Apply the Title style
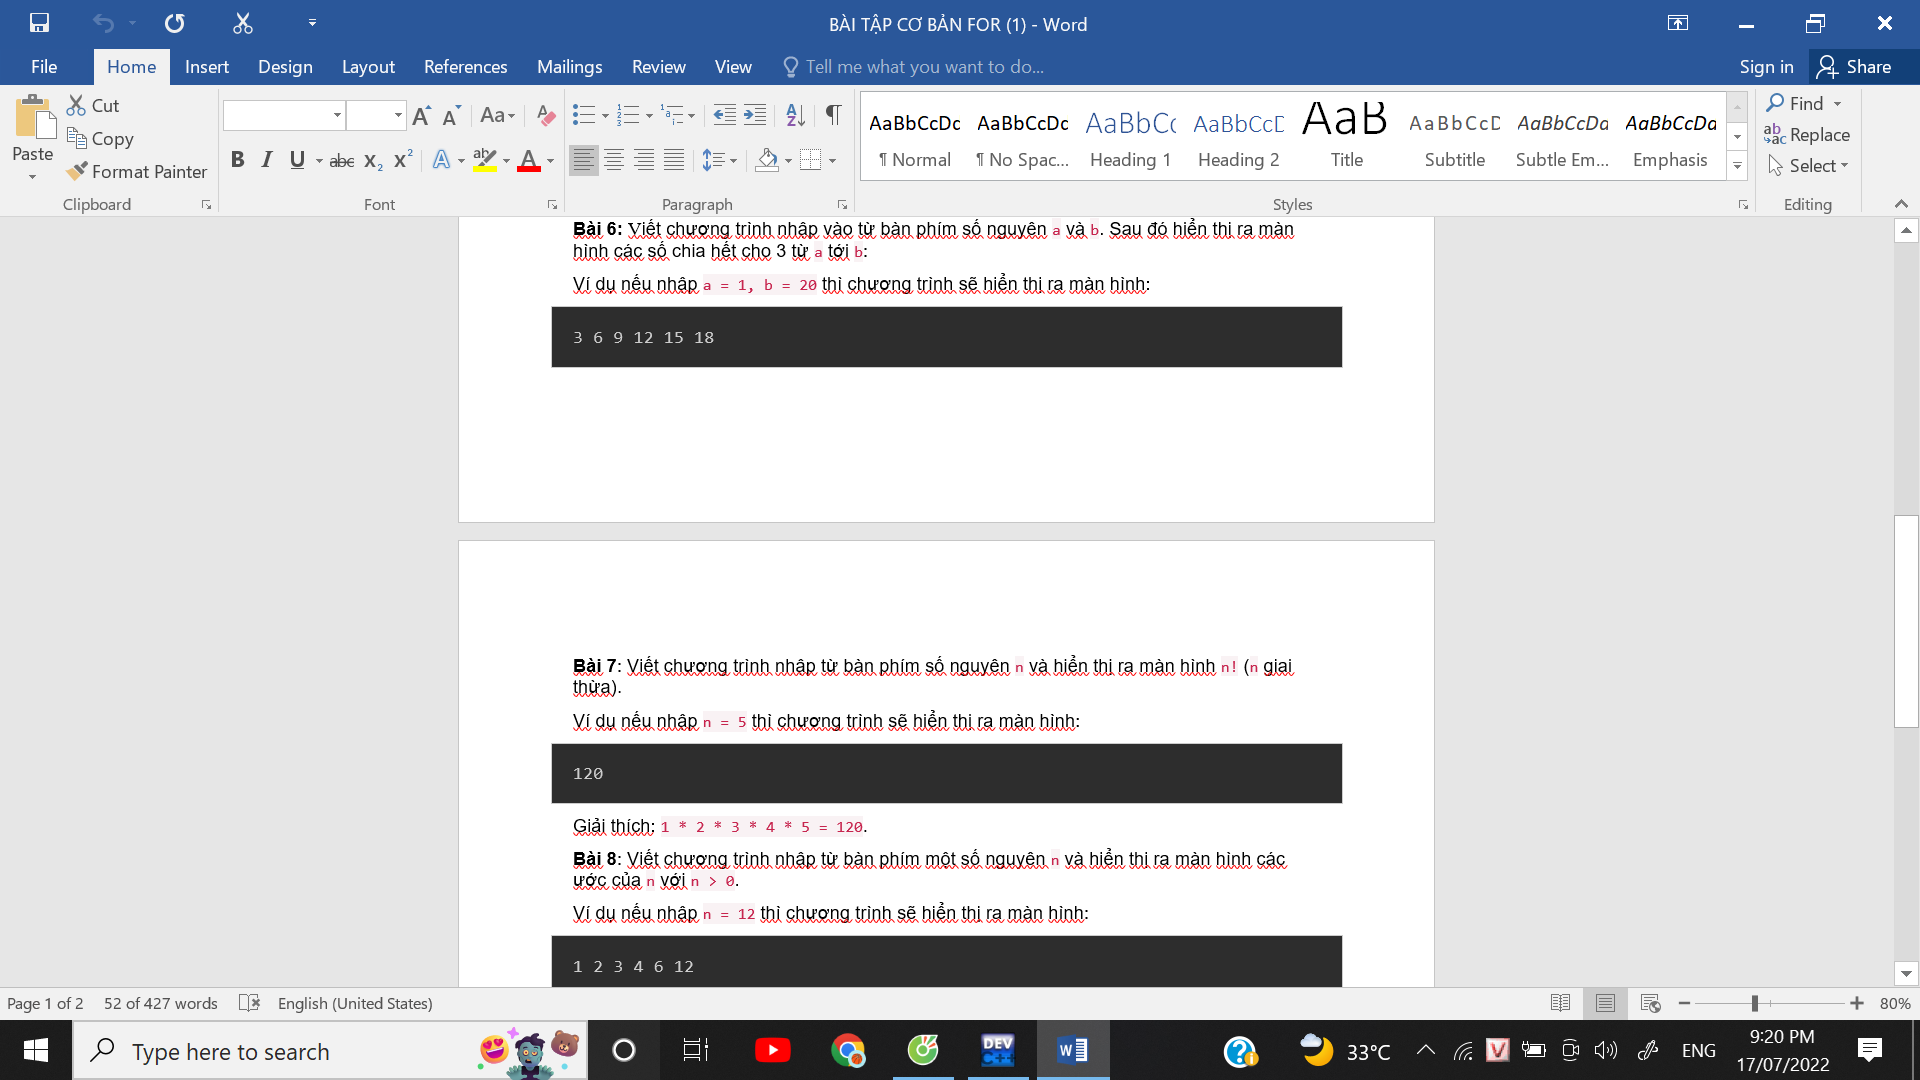This screenshot has height=1080, width=1920. 1346,137
